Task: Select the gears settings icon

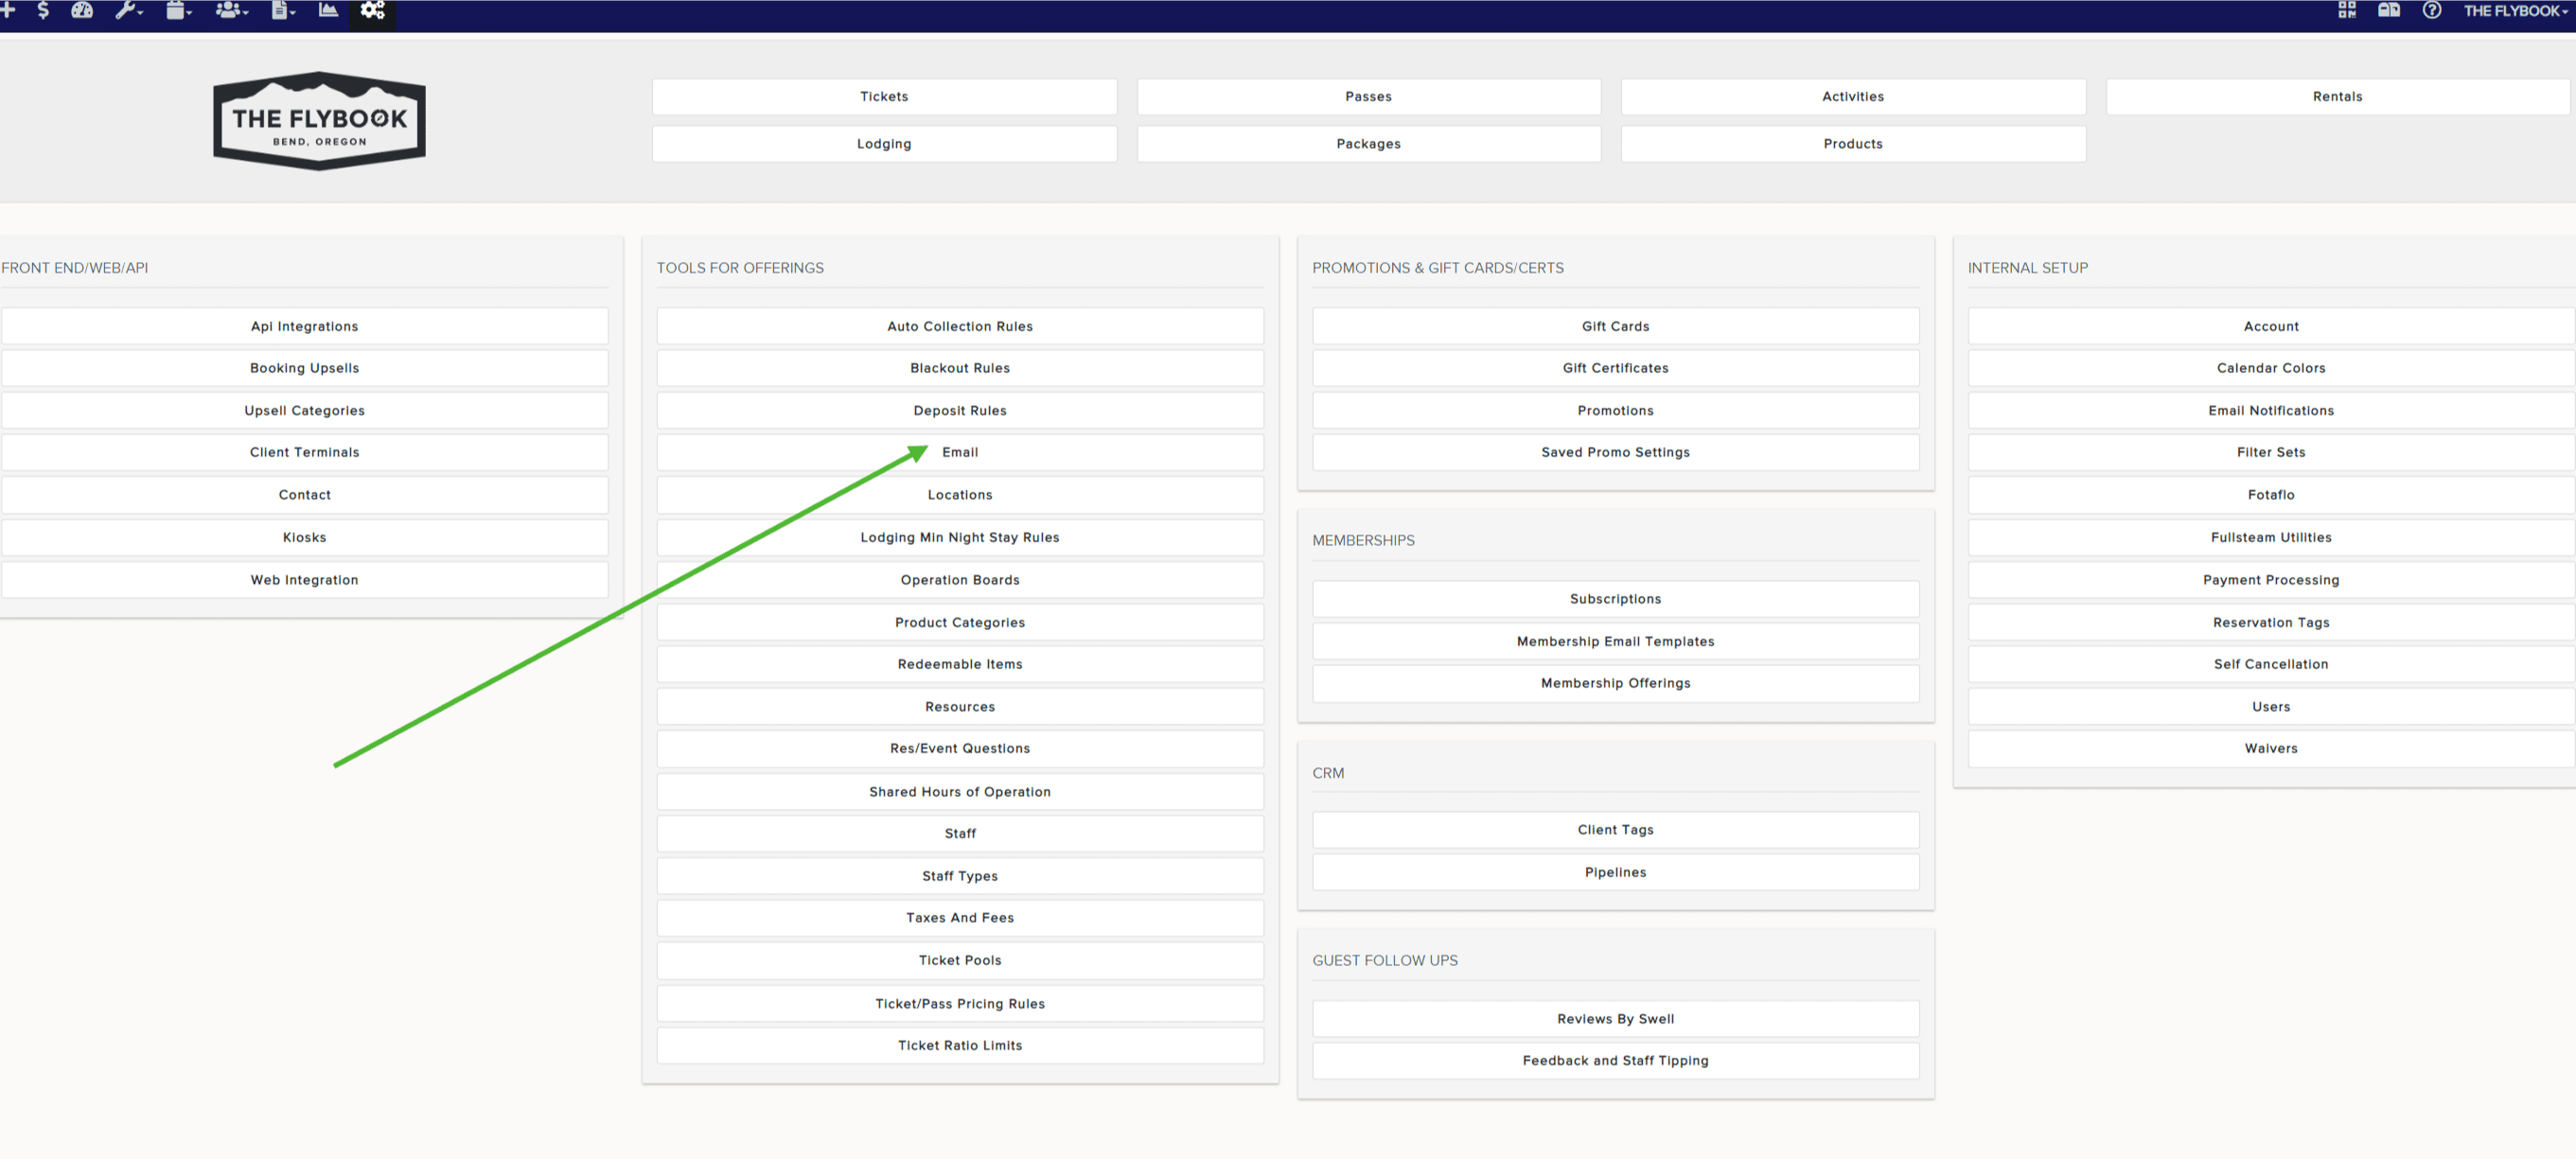Action: coord(373,11)
